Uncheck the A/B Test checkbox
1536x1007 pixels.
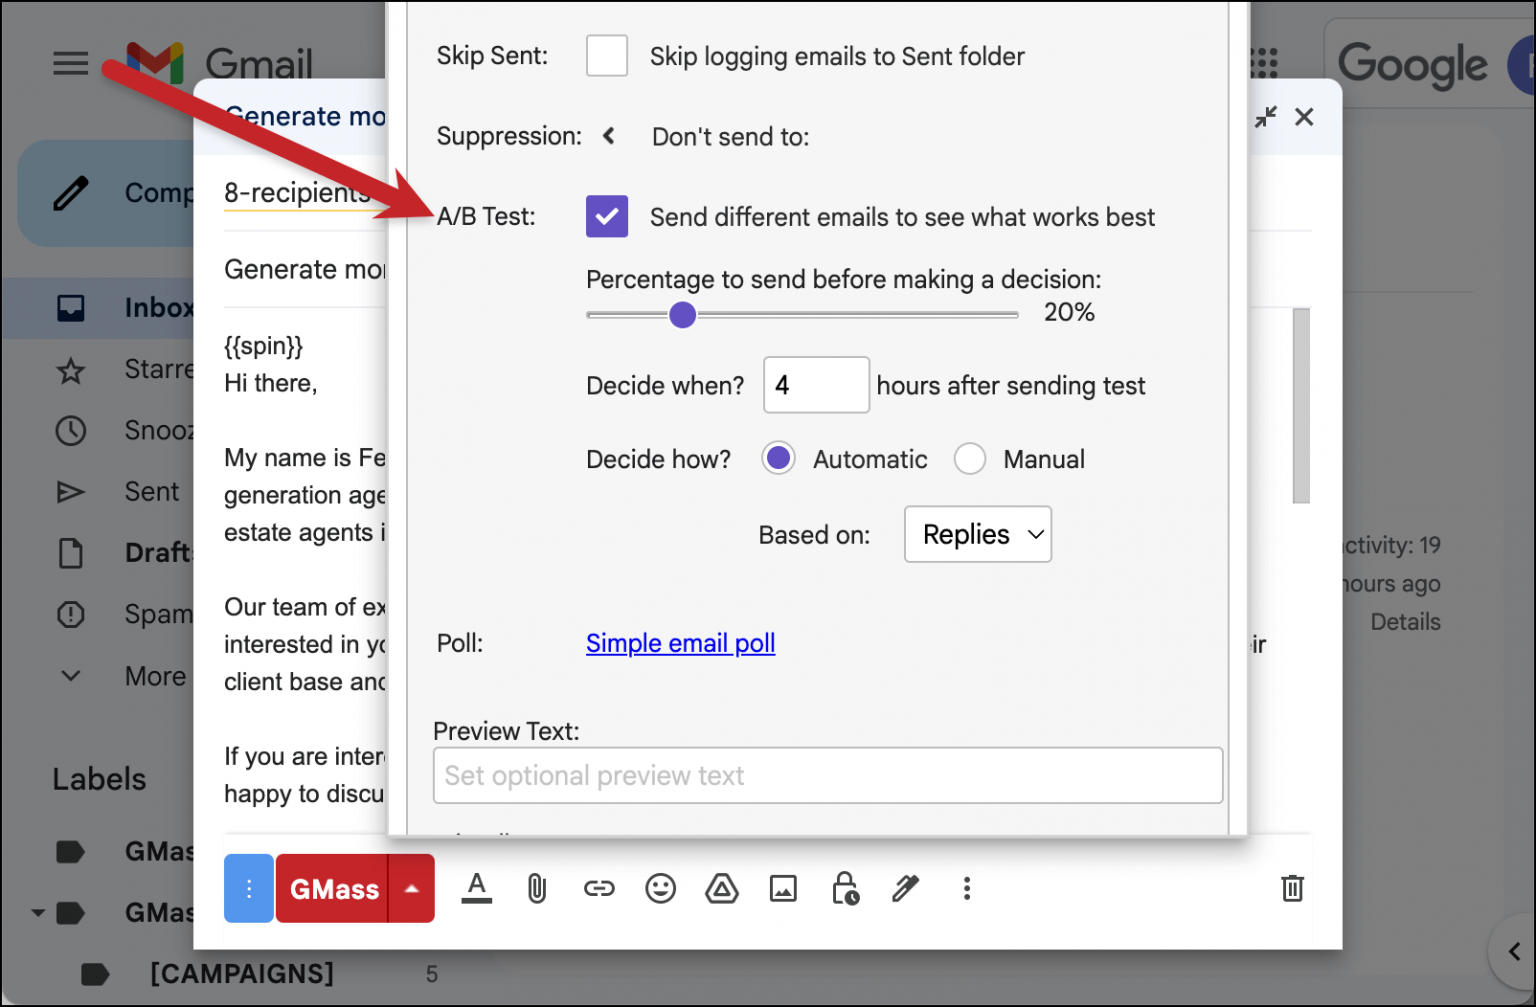(606, 216)
